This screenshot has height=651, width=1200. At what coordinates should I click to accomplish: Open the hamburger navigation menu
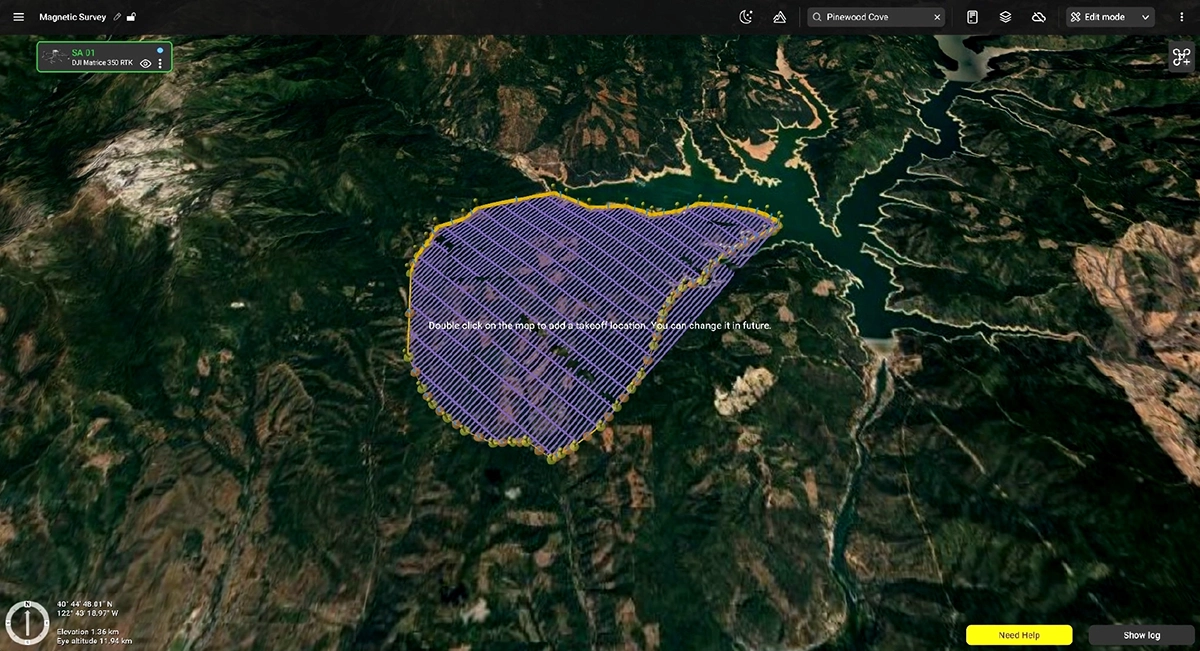[x=17, y=16]
